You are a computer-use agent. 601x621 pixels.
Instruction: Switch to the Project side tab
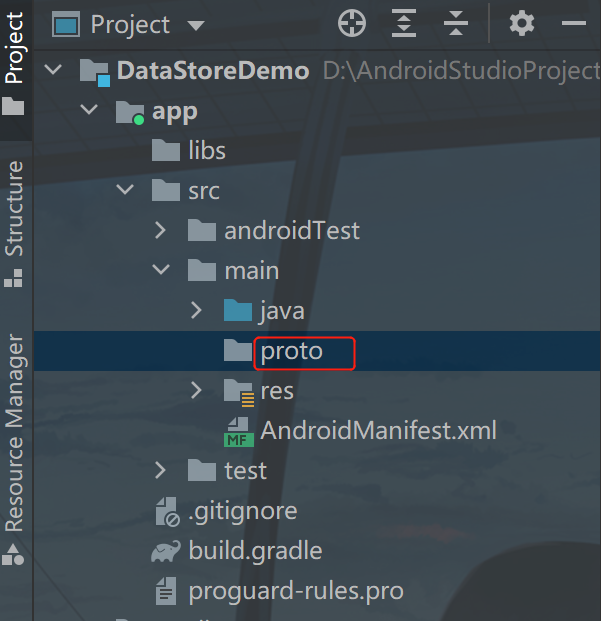point(14,63)
